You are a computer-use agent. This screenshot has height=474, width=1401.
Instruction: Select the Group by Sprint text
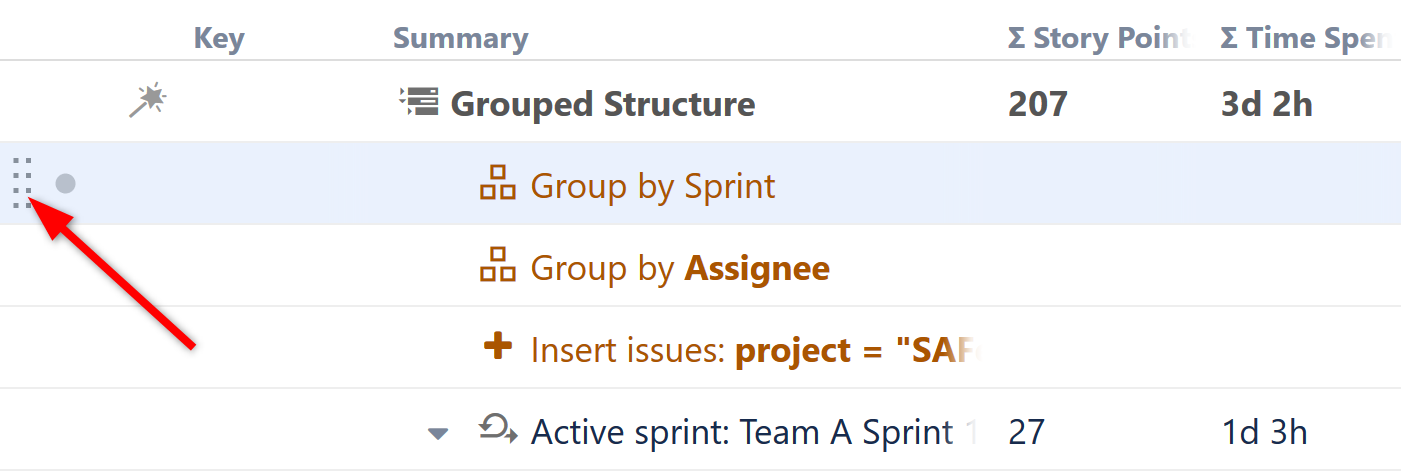pyautogui.click(x=653, y=186)
